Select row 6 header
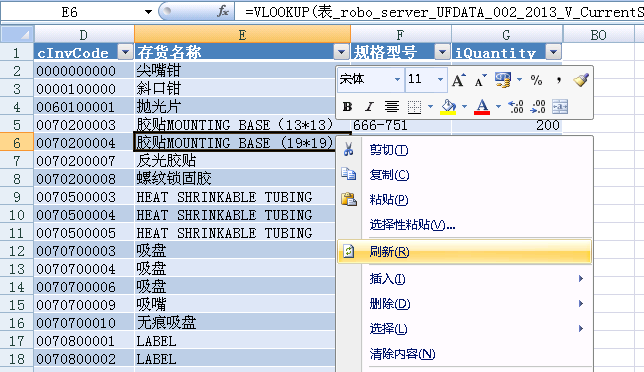This screenshot has height=372, width=644. tap(16, 143)
